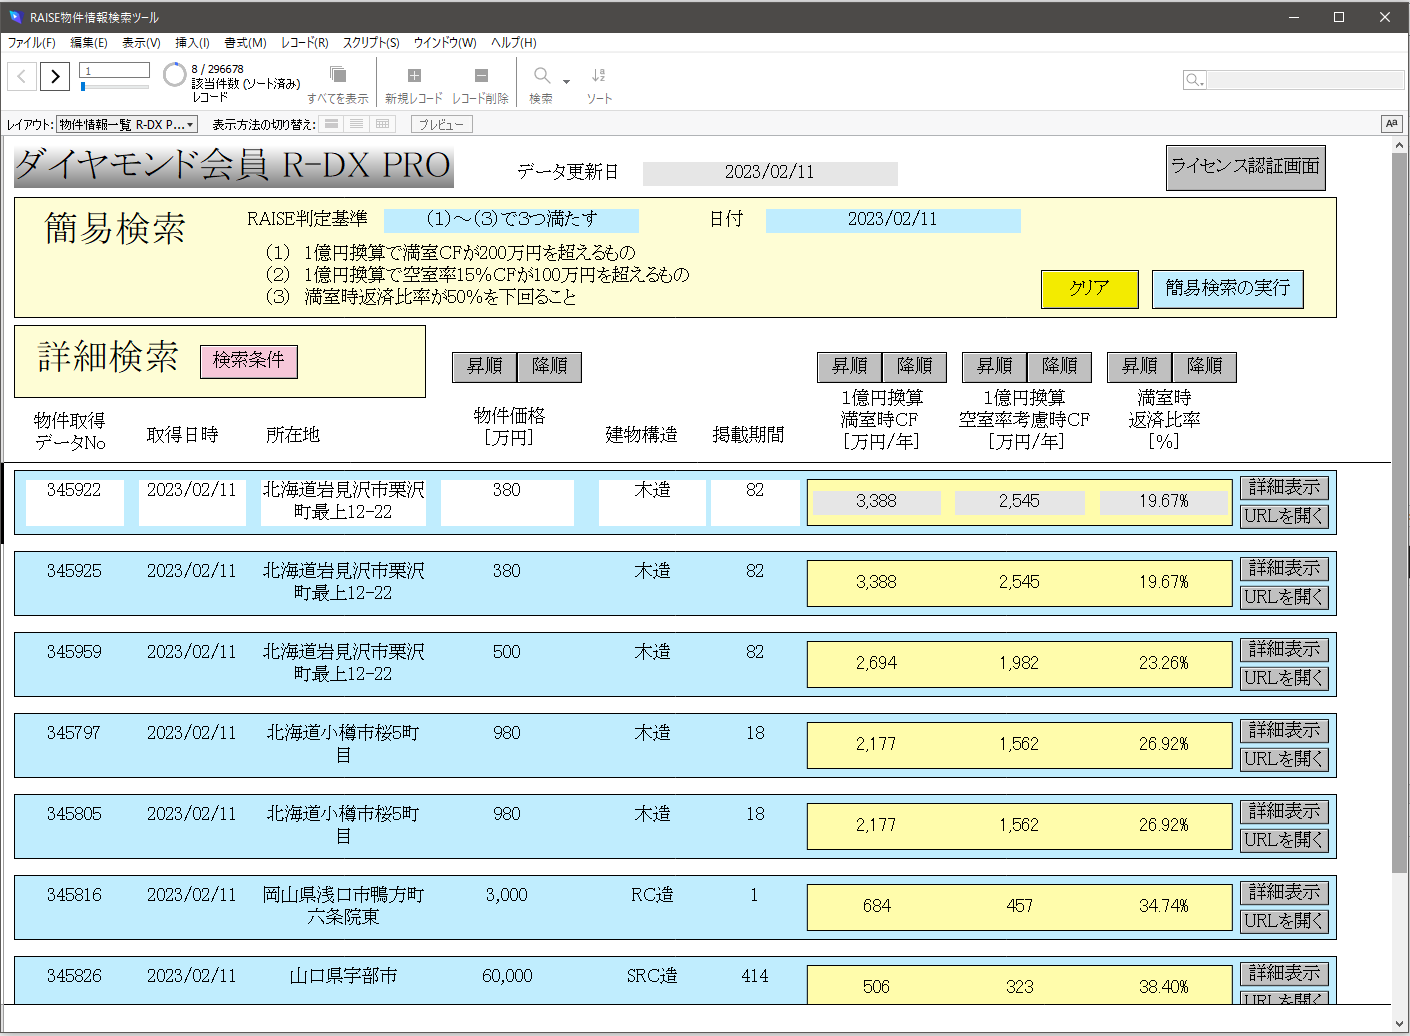The image size is (1410, 1036).
Task: Click the データ更新日 field
Action: click(770, 173)
